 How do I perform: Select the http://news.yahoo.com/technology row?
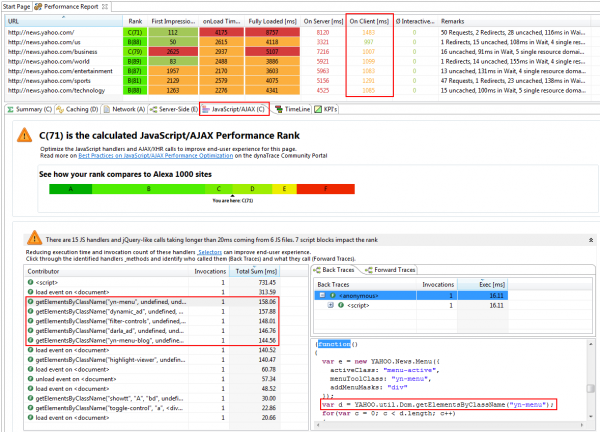[298, 90]
